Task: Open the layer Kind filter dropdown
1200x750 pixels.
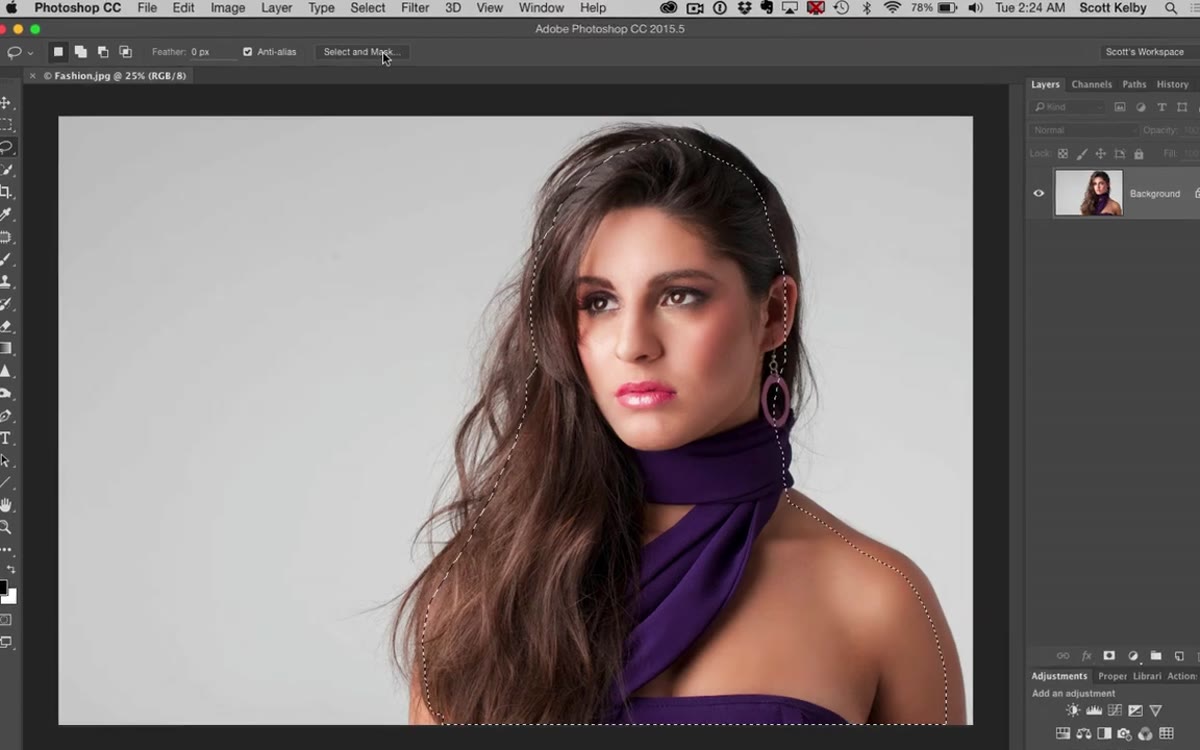Action: point(1068,107)
